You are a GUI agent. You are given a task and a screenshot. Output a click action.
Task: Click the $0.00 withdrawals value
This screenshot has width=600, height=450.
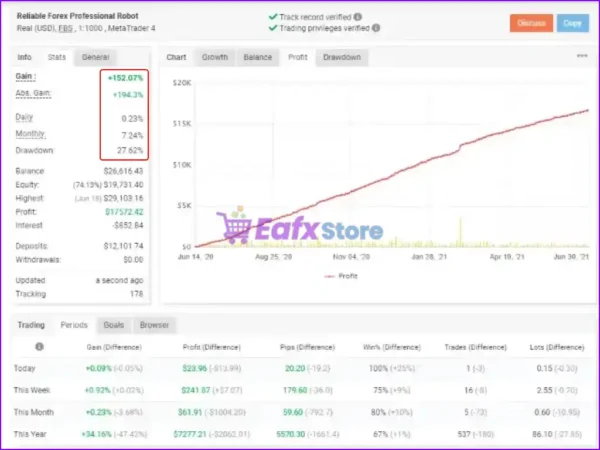(x=133, y=259)
